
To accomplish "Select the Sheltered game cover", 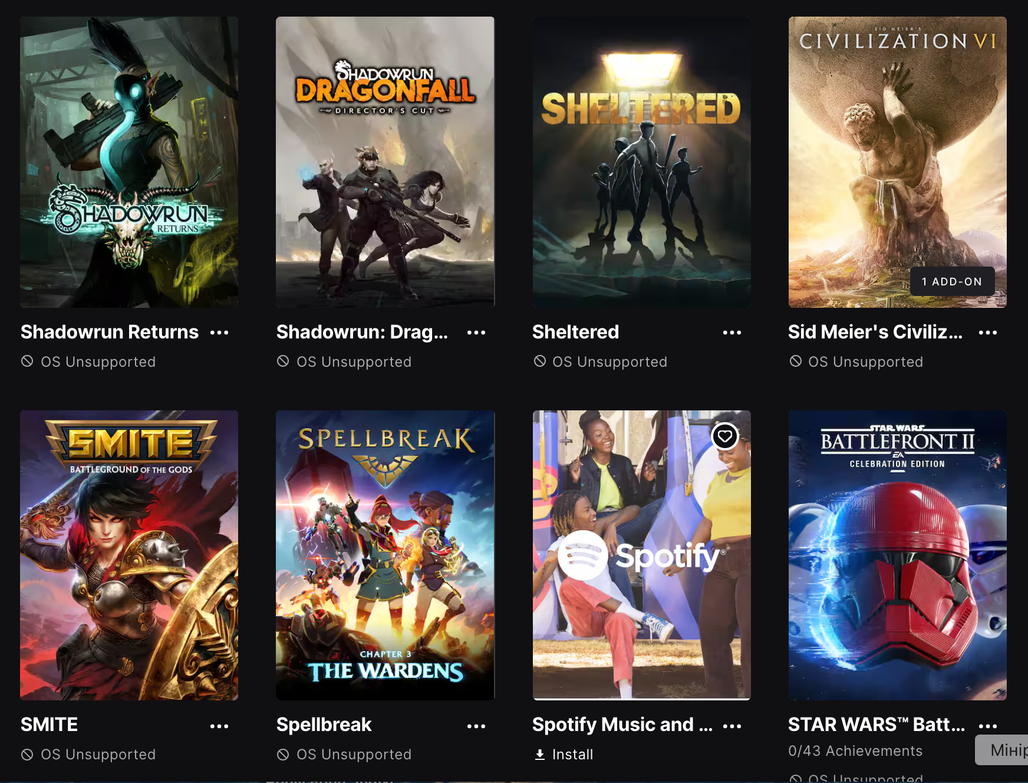I will (x=641, y=162).
